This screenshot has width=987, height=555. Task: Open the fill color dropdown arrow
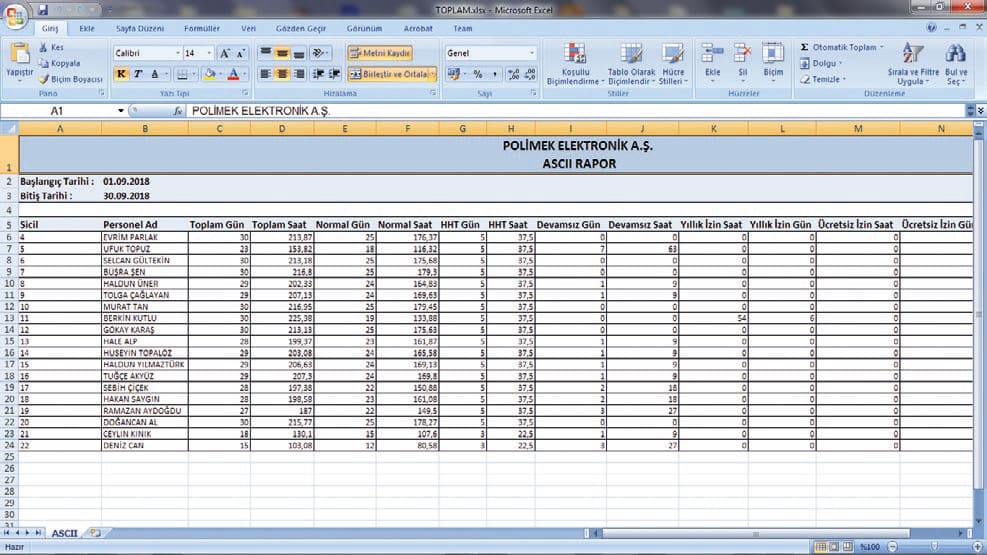(x=220, y=74)
